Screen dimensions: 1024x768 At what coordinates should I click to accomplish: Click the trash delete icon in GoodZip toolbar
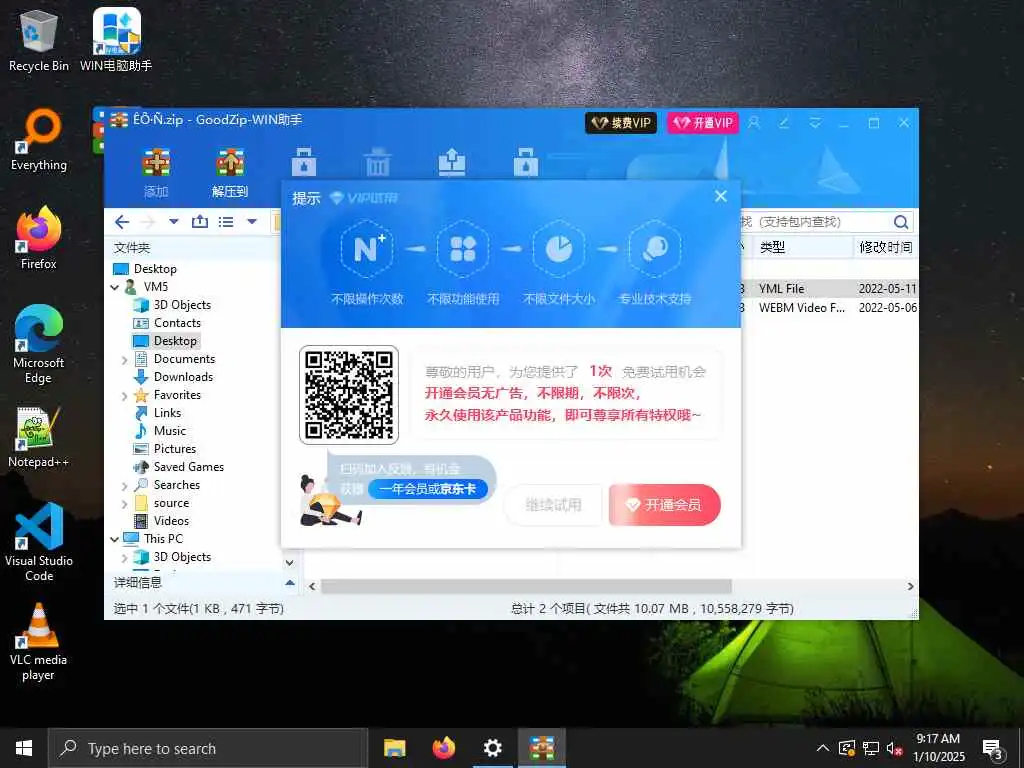click(377, 162)
